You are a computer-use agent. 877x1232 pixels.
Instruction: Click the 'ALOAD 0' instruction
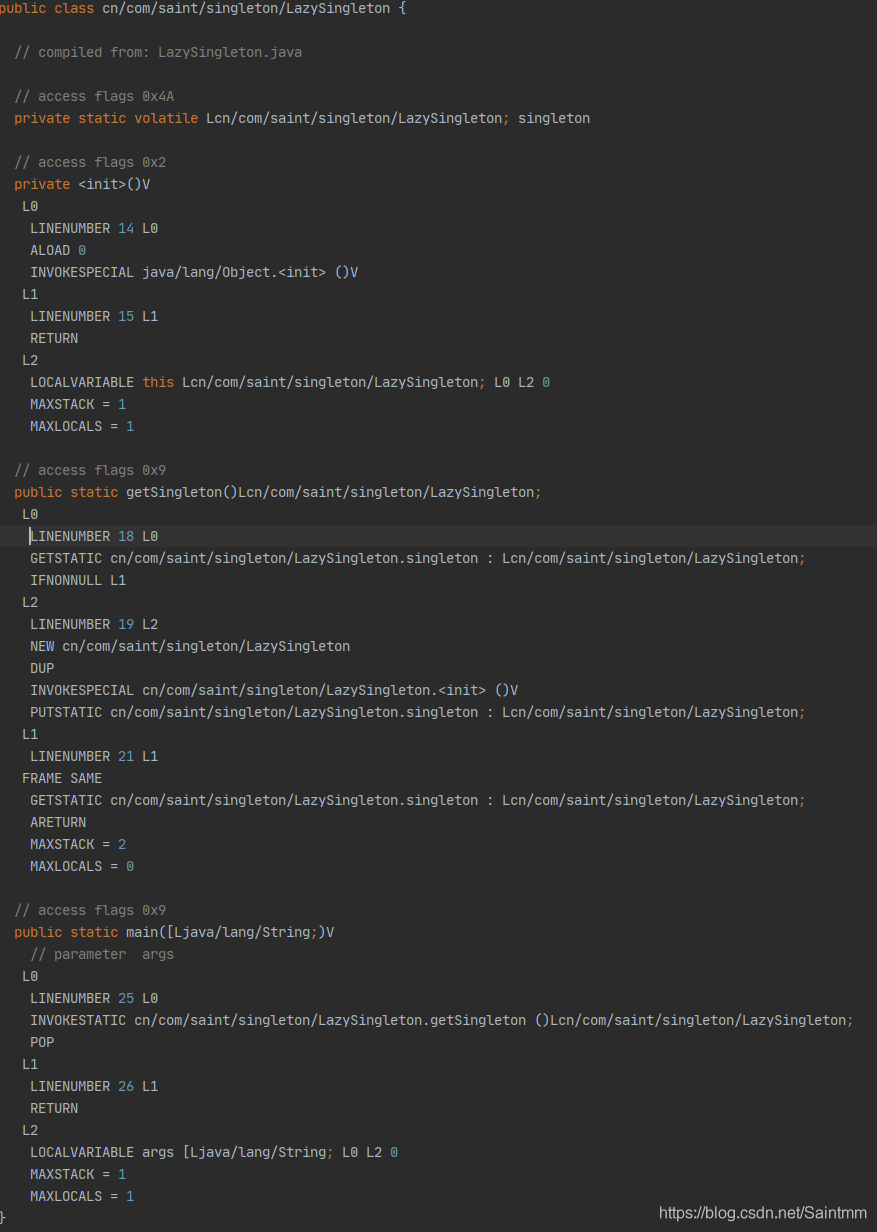click(x=58, y=250)
